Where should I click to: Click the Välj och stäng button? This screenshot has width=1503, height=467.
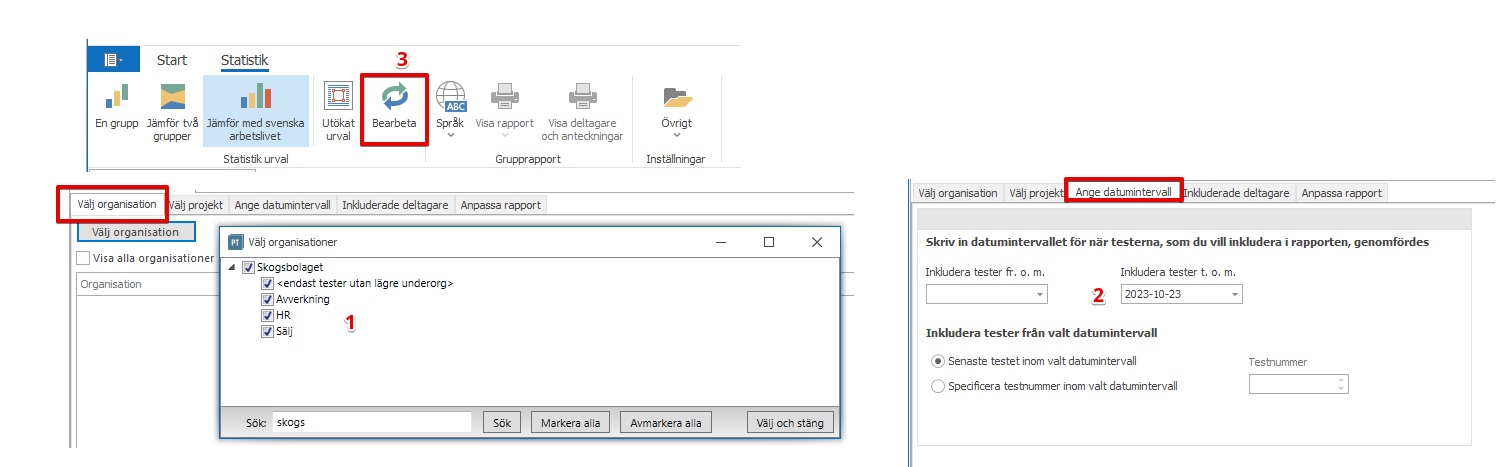click(x=790, y=423)
